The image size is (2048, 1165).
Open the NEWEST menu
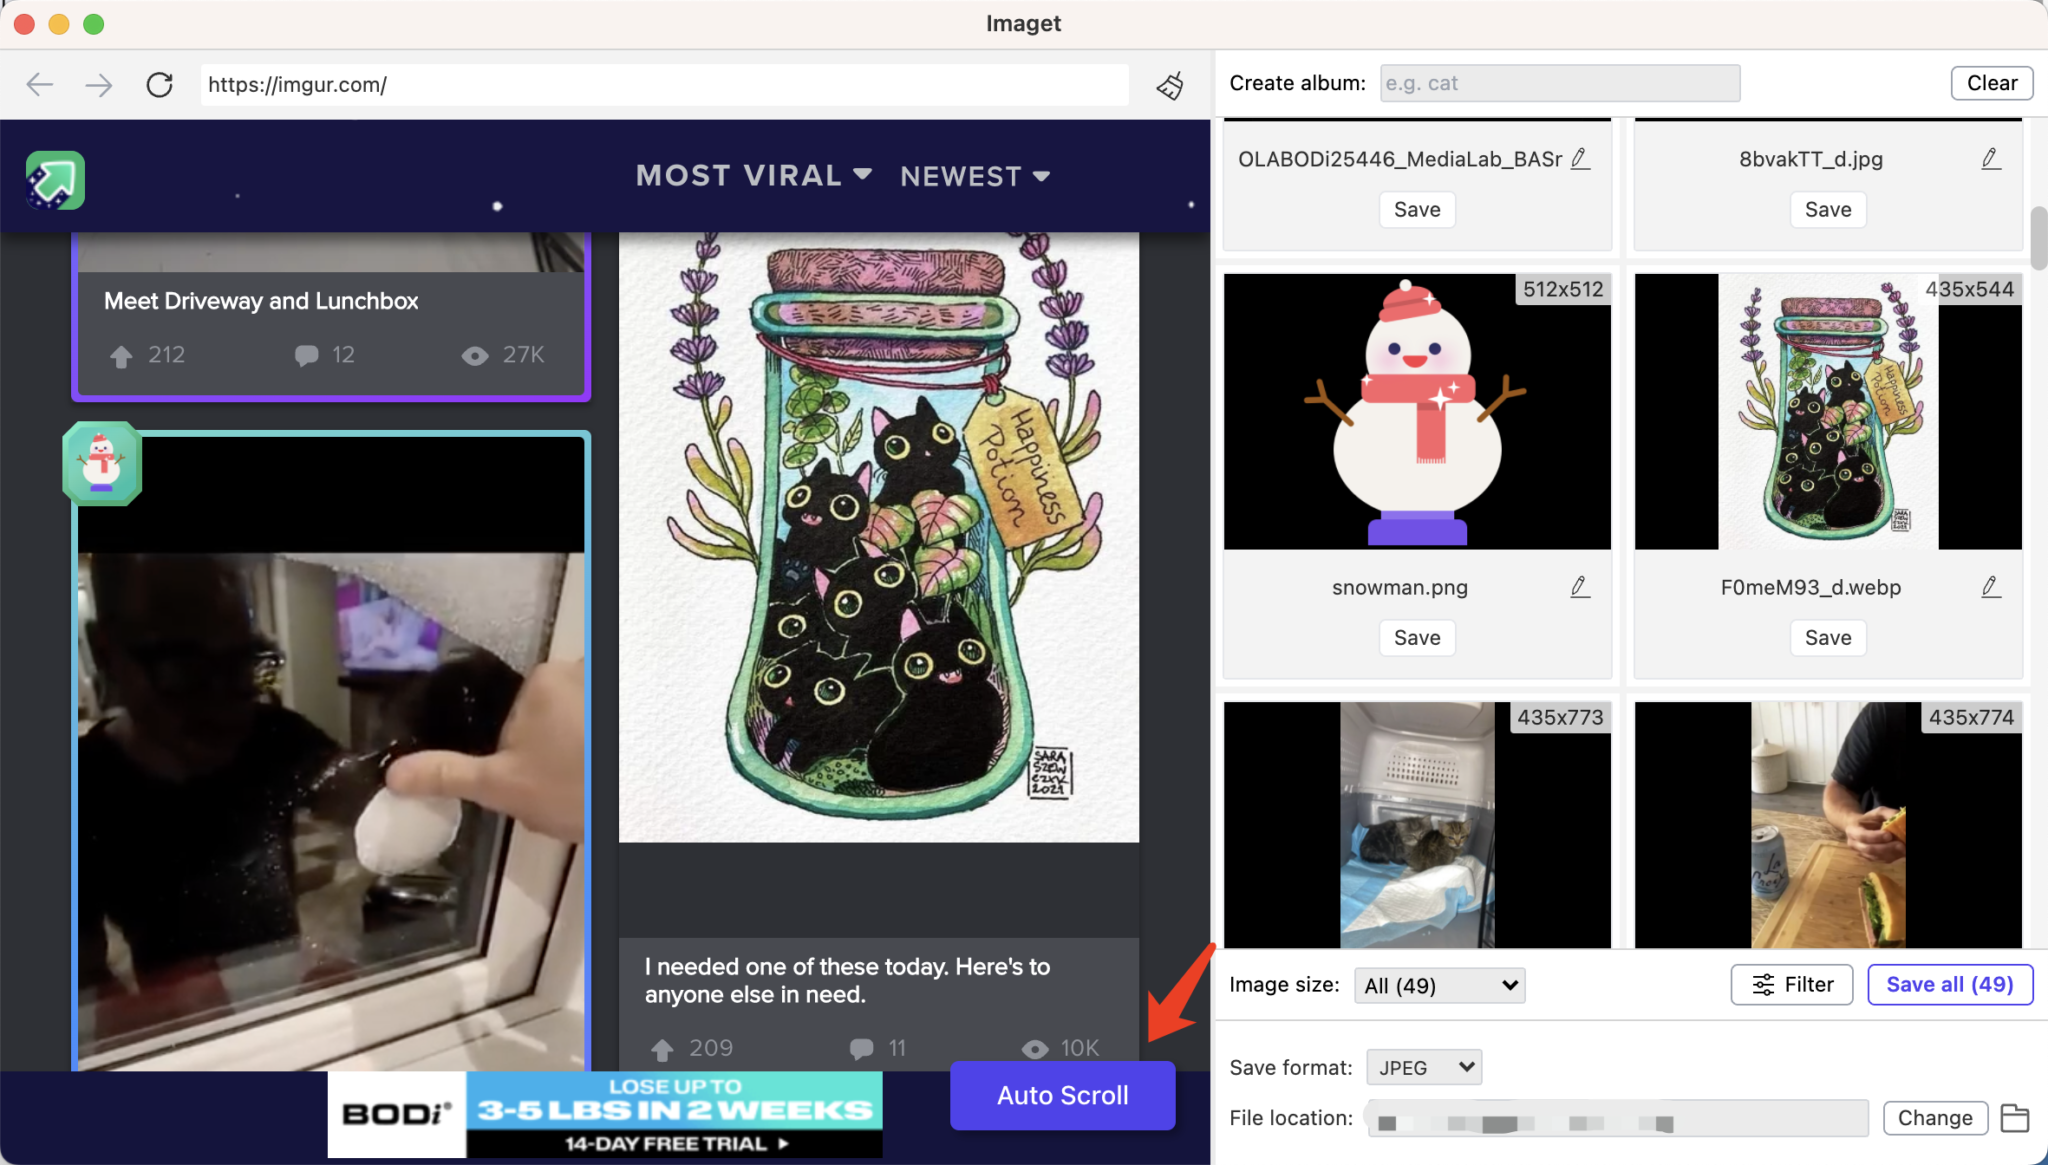973,175
